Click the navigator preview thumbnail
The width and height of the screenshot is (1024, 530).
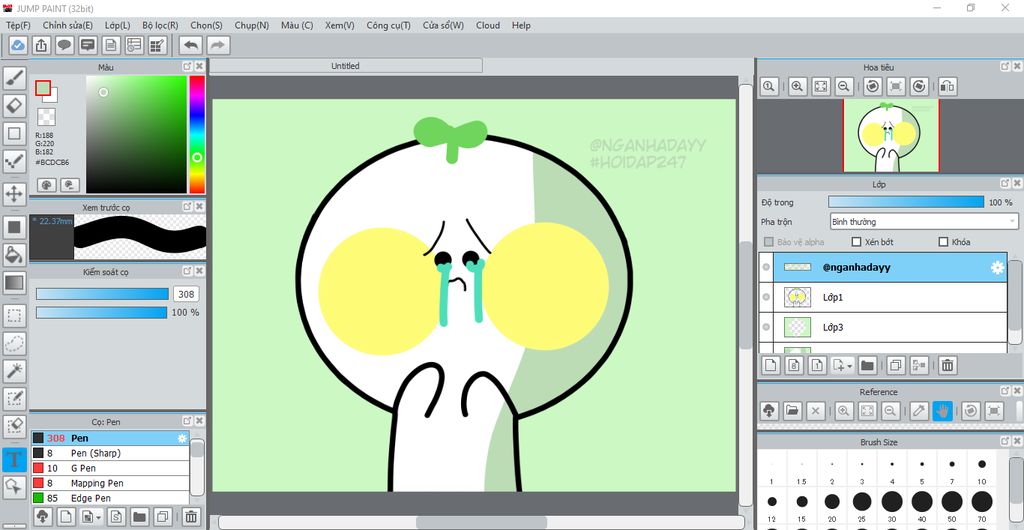click(891, 136)
